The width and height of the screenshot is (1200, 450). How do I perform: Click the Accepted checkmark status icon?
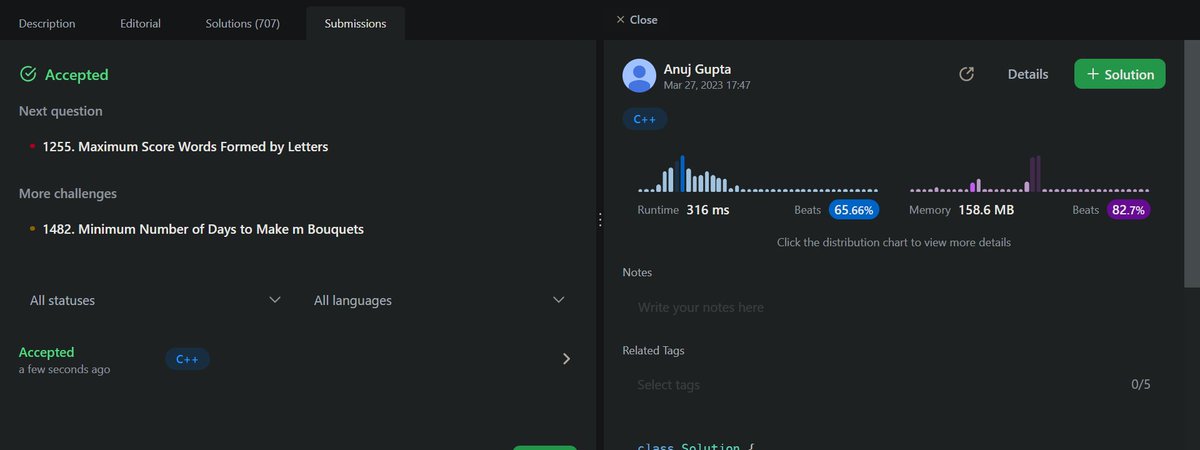28,74
